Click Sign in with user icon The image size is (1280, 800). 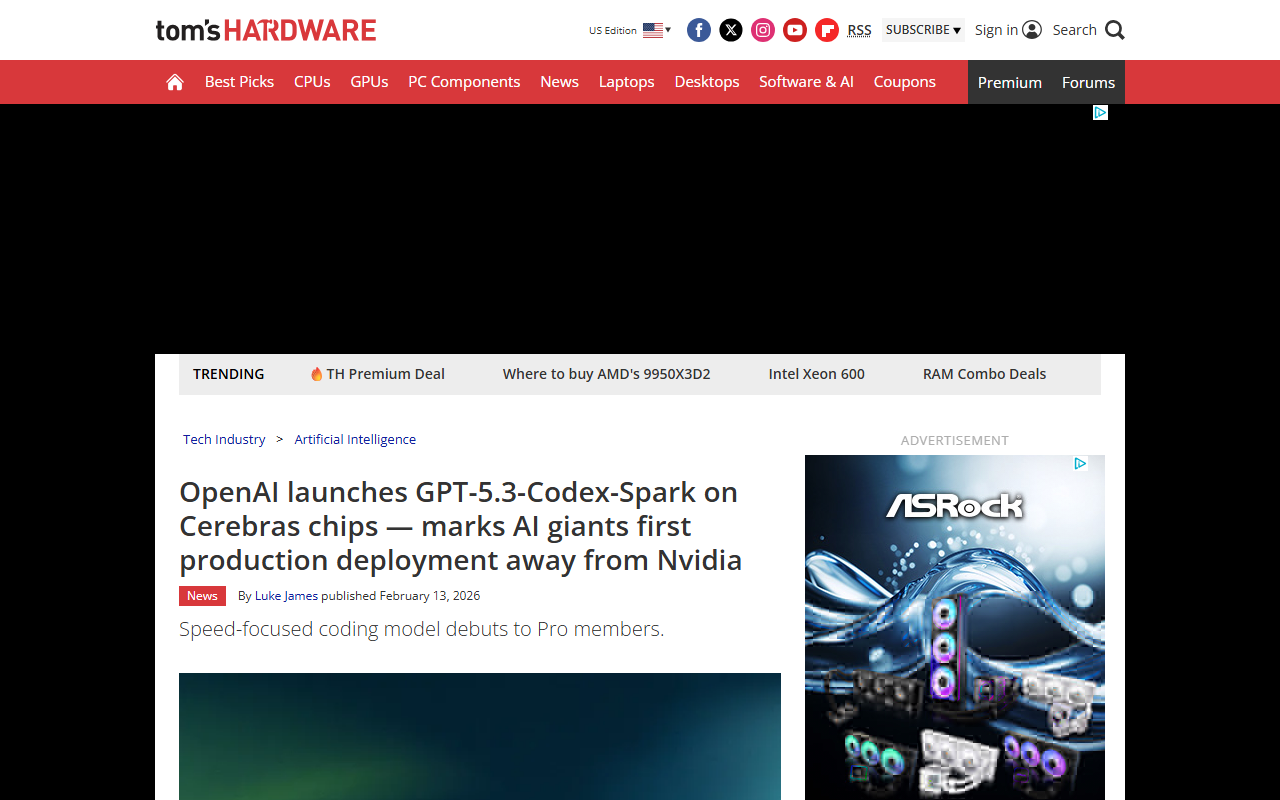click(x=1008, y=30)
